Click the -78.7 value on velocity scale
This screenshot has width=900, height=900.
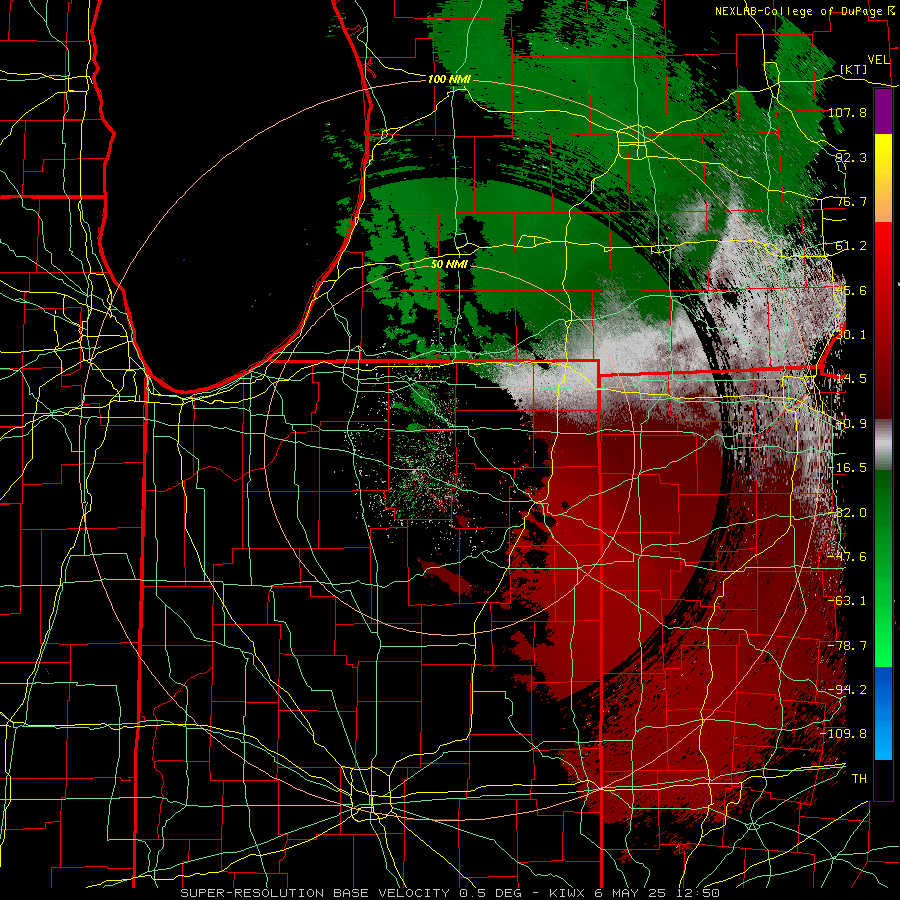coord(847,646)
